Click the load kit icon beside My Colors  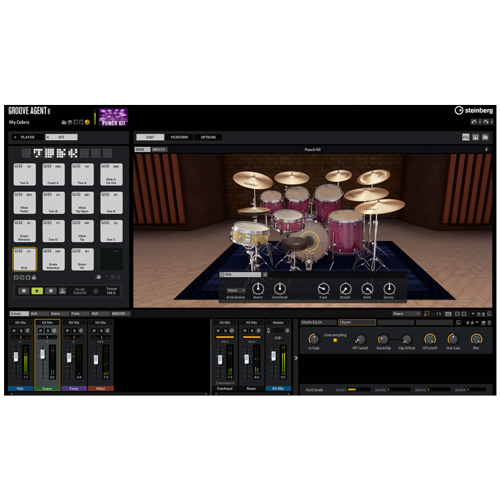tap(64, 122)
